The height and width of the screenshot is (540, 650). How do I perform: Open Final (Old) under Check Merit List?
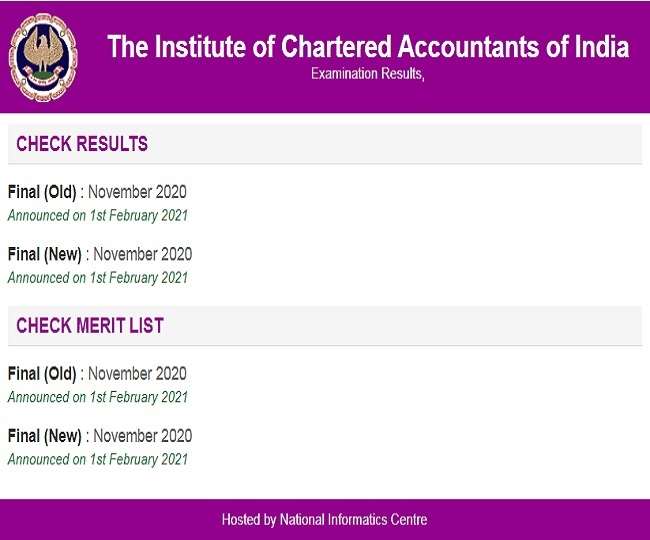[41, 374]
